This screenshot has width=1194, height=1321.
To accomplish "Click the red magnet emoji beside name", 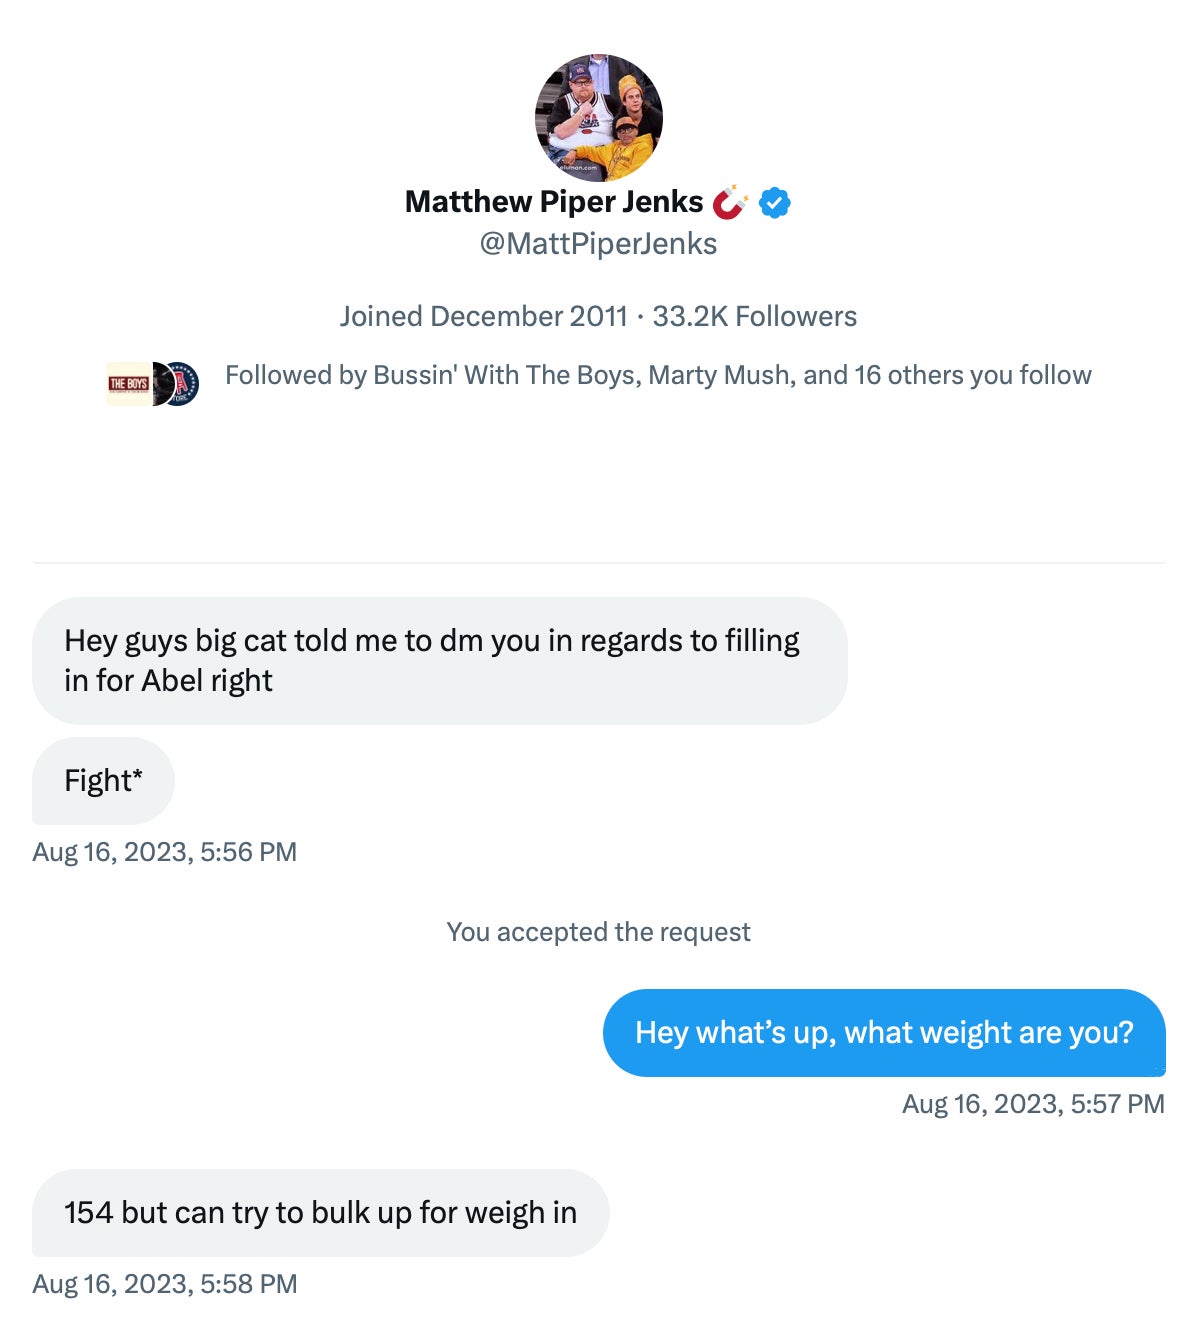I will (730, 202).
